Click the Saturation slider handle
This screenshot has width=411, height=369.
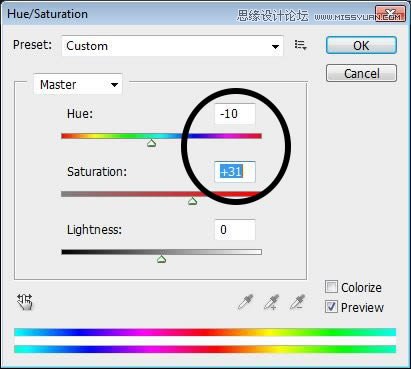[192, 201]
